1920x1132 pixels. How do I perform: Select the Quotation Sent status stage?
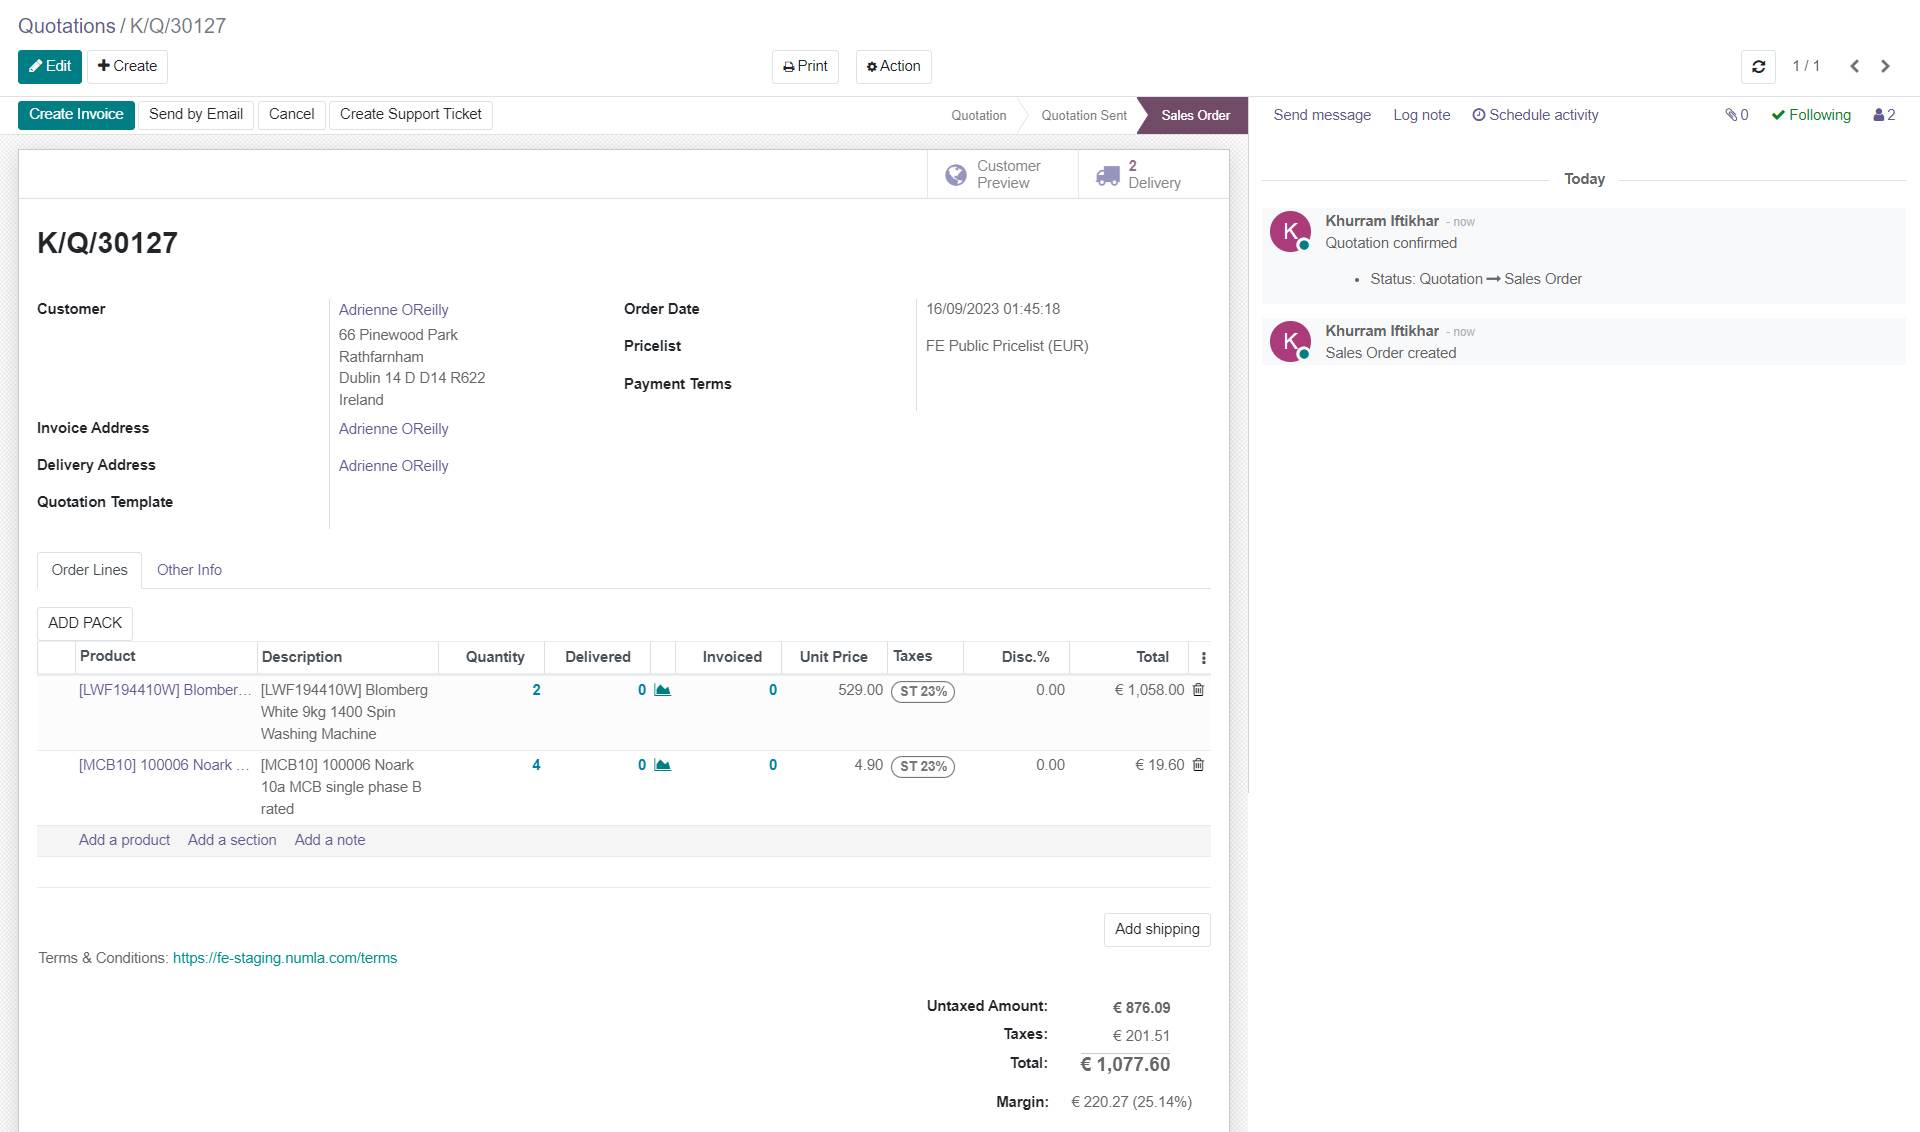[1083, 115]
